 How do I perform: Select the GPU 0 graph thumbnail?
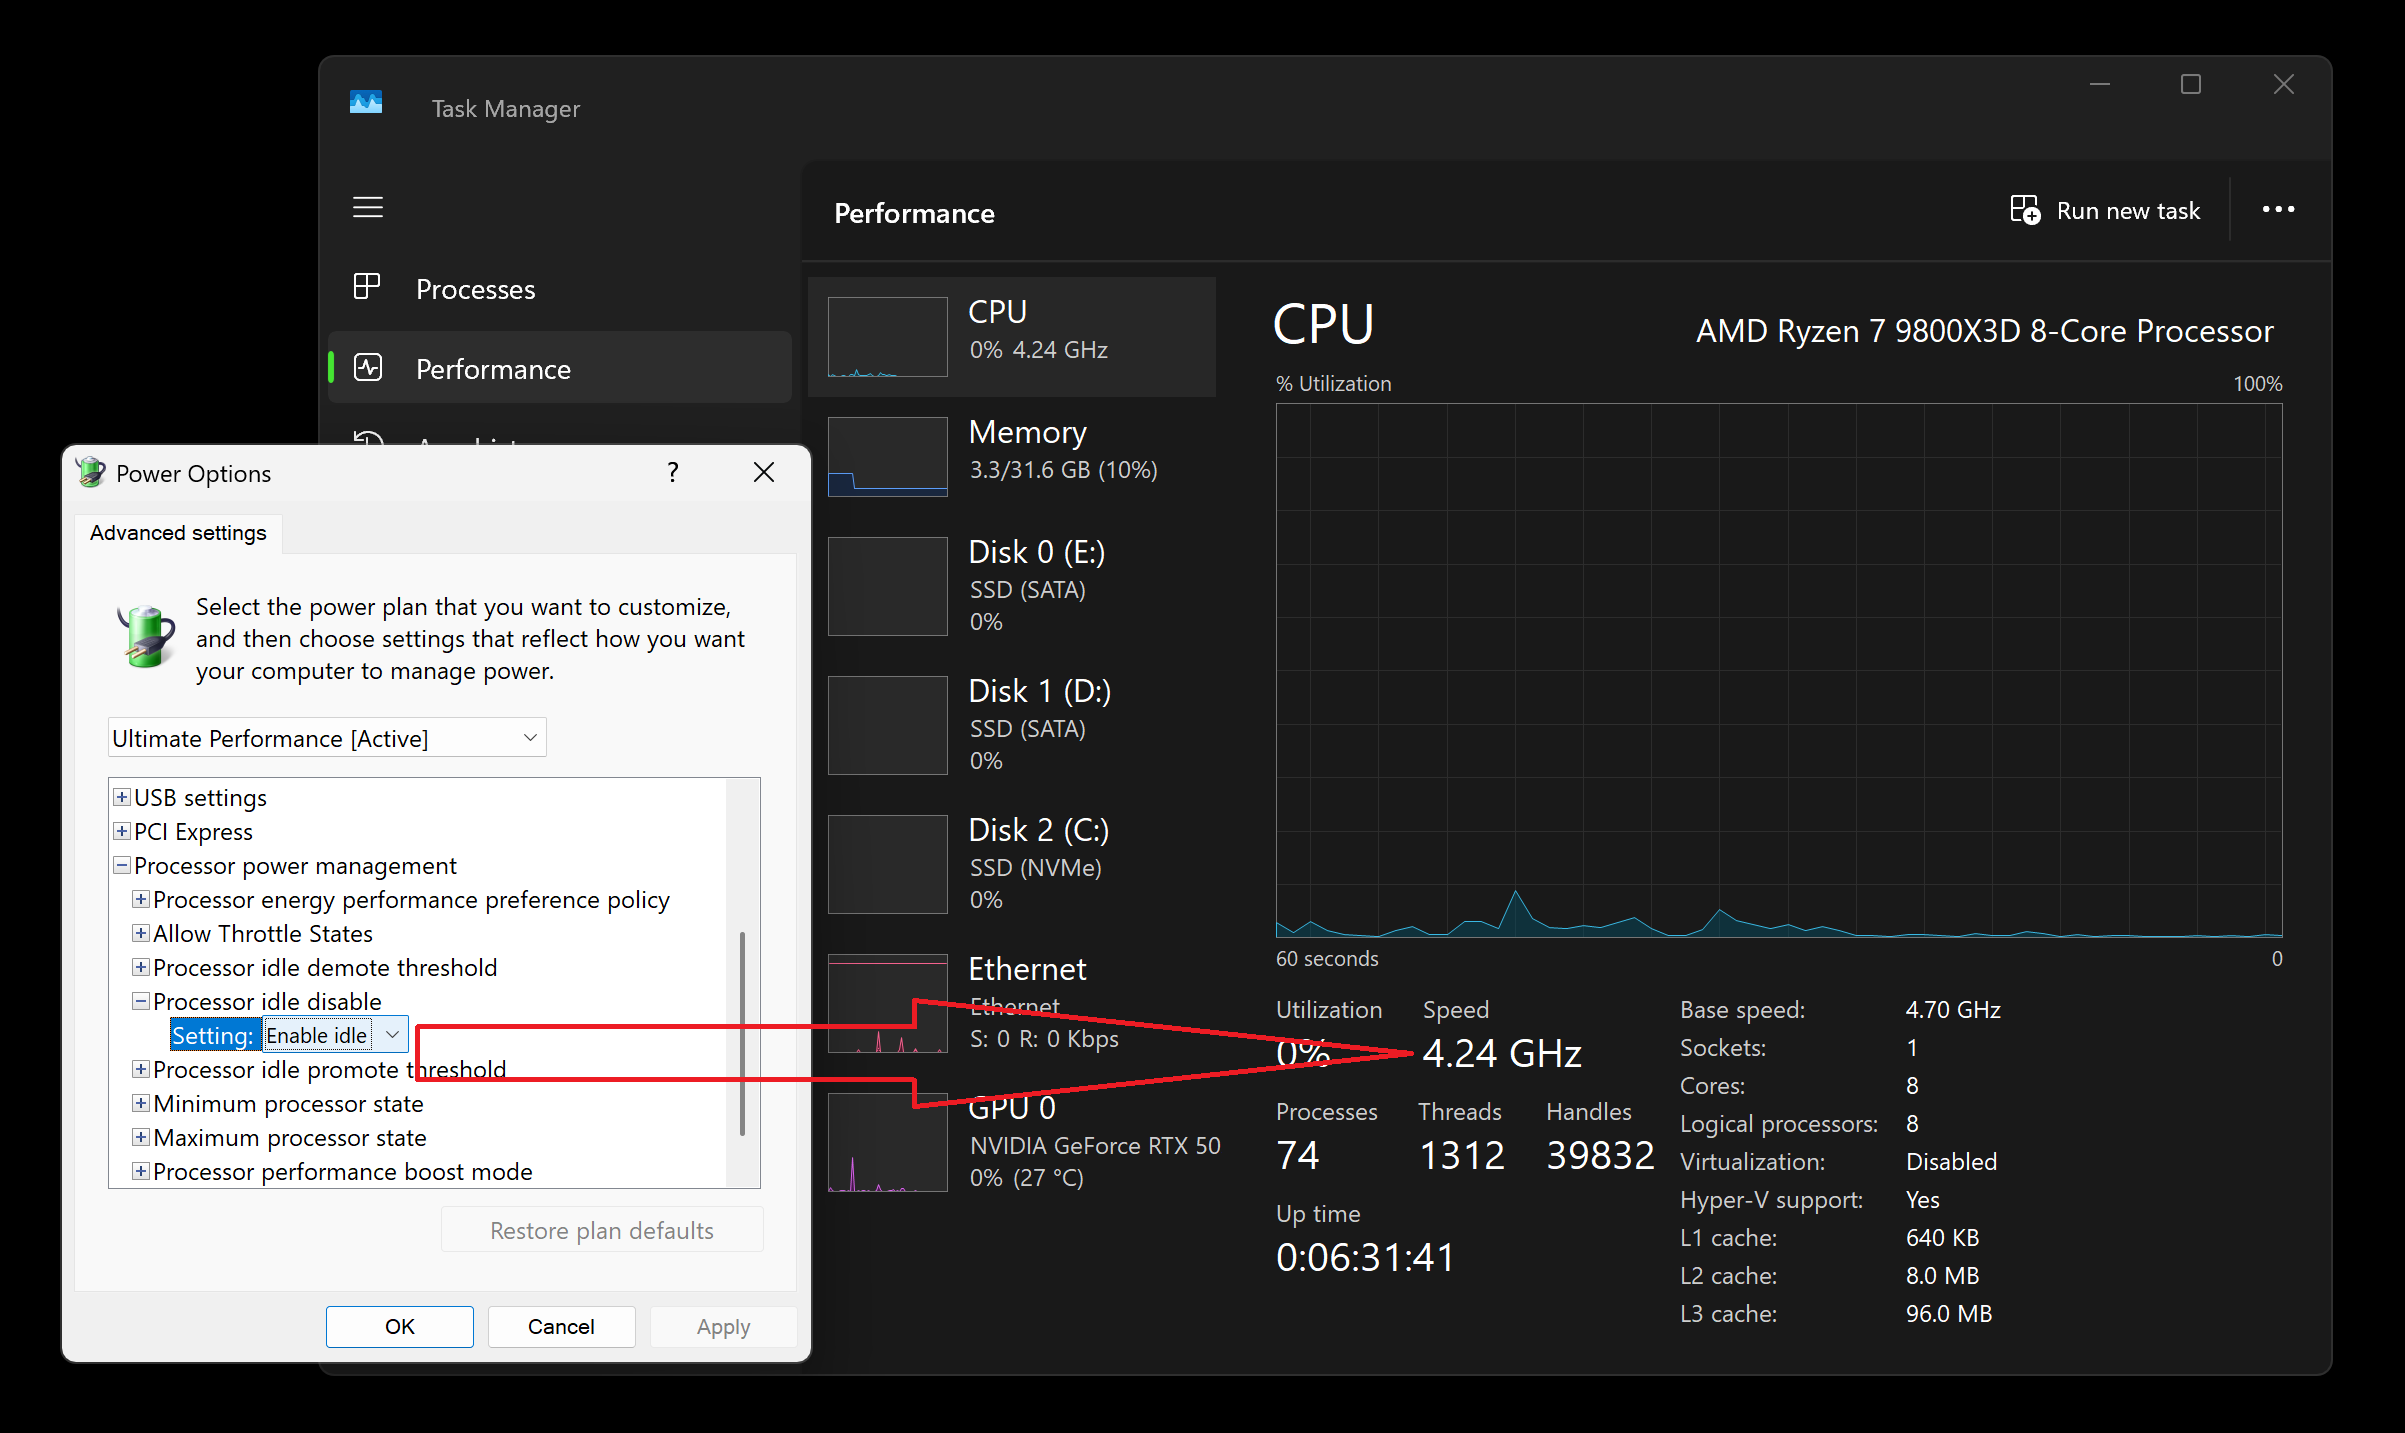tap(887, 1142)
